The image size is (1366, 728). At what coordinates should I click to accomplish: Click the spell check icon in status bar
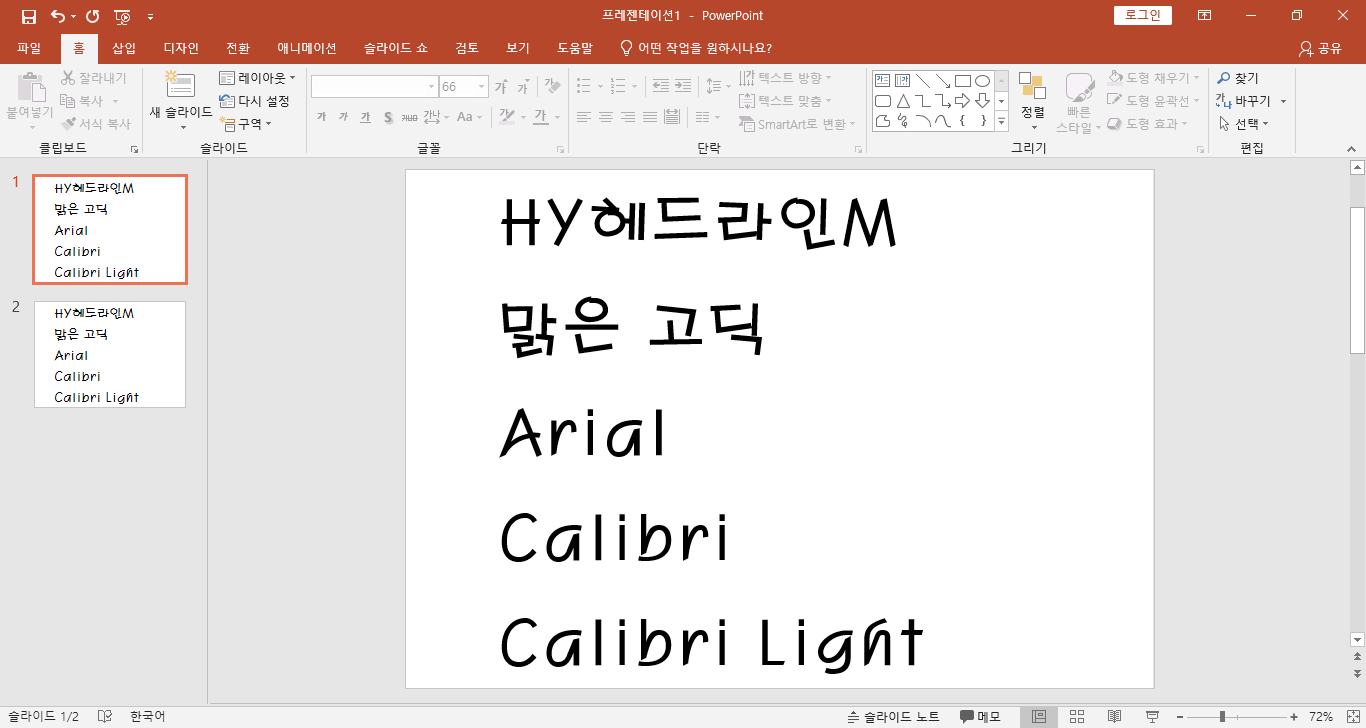coord(105,717)
